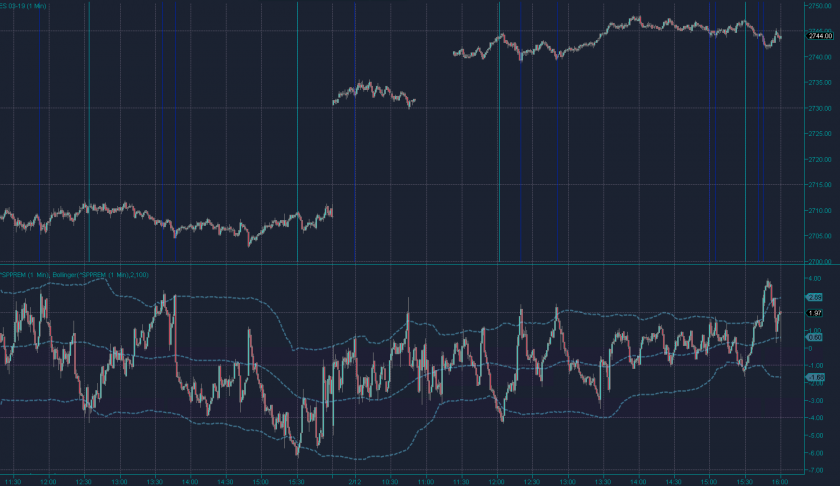
Task: Click the 2730.00 price axis label
Action: (819, 108)
